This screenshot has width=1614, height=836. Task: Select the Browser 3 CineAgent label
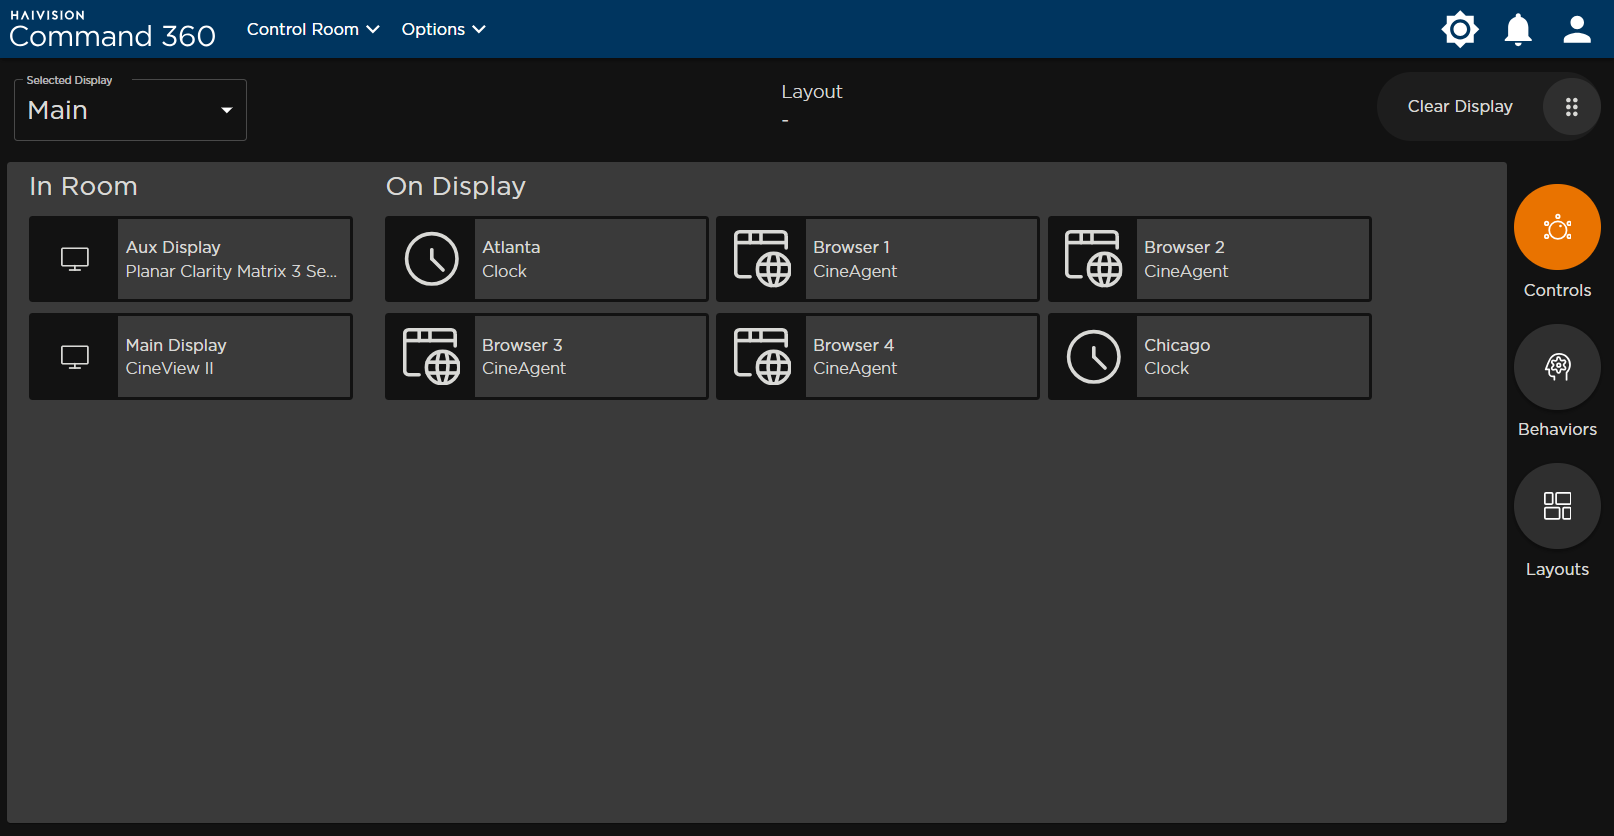pos(524,357)
